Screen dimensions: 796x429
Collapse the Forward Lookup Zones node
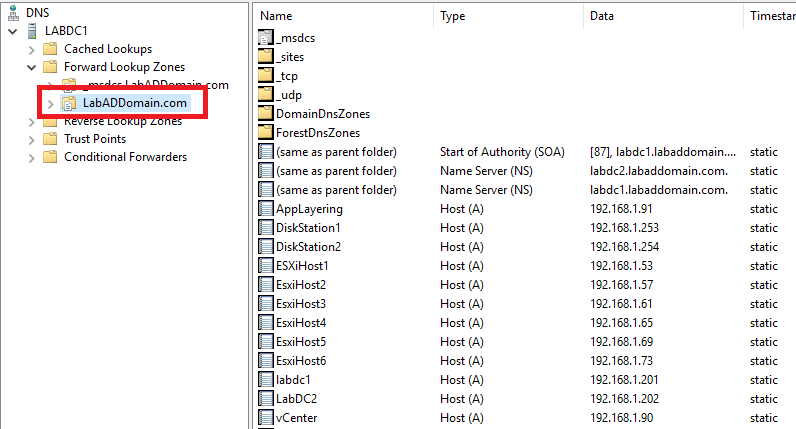(31, 67)
